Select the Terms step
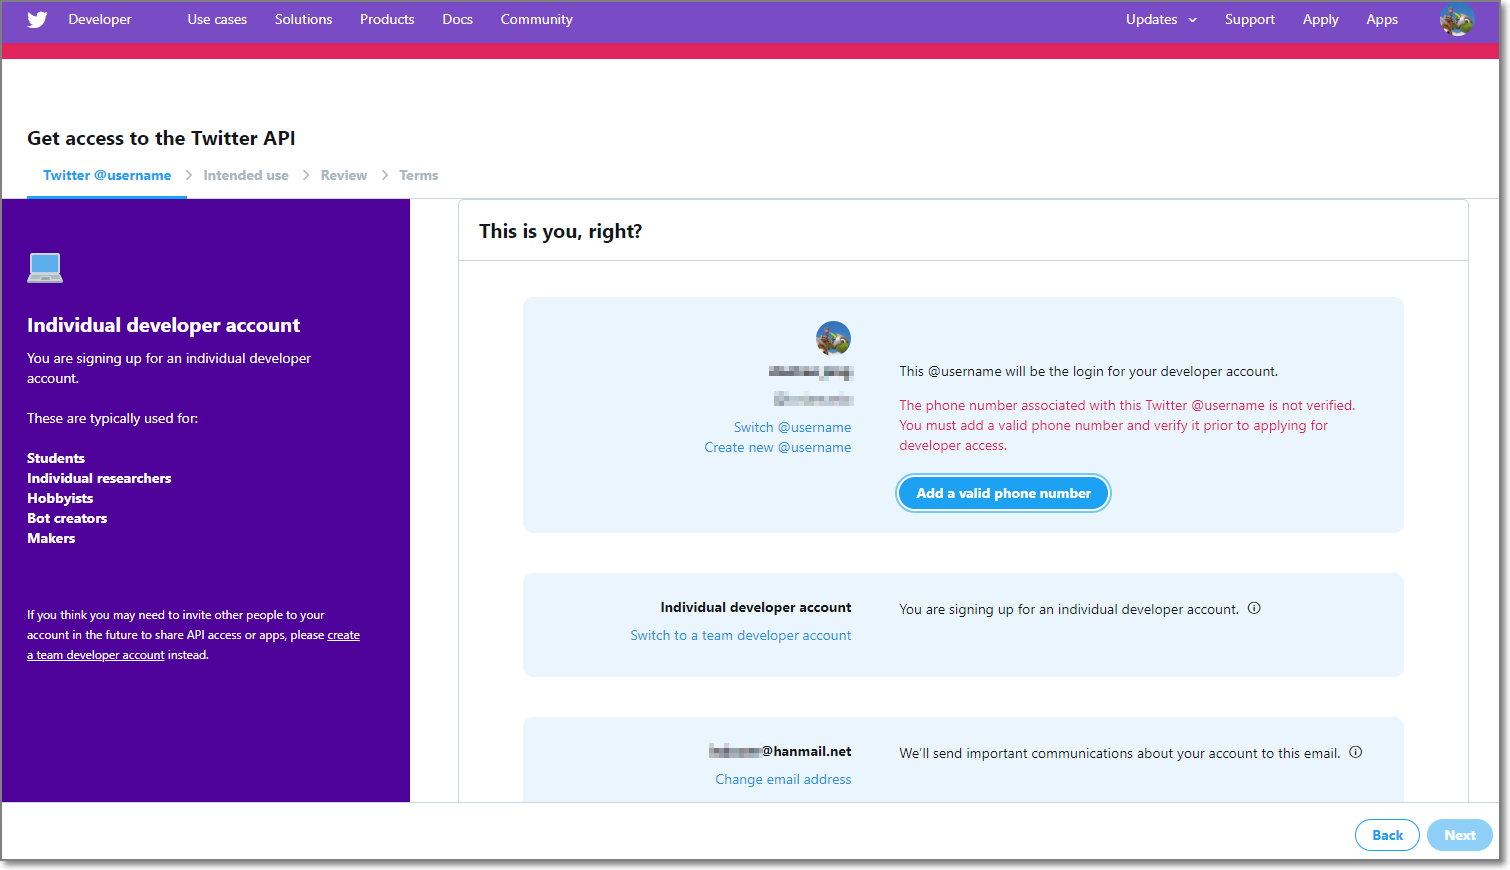This screenshot has width=1510, height=870. click(419, 175)
